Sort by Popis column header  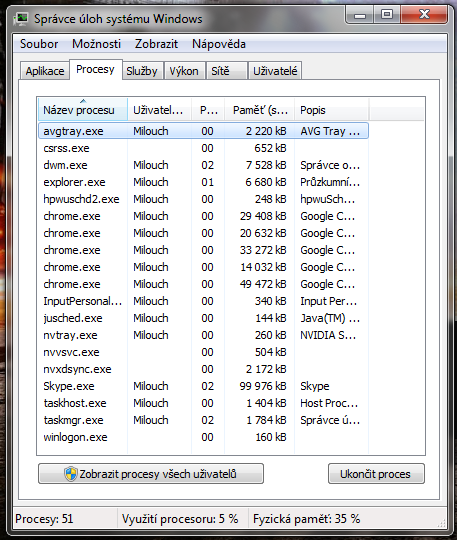[331, 110]
